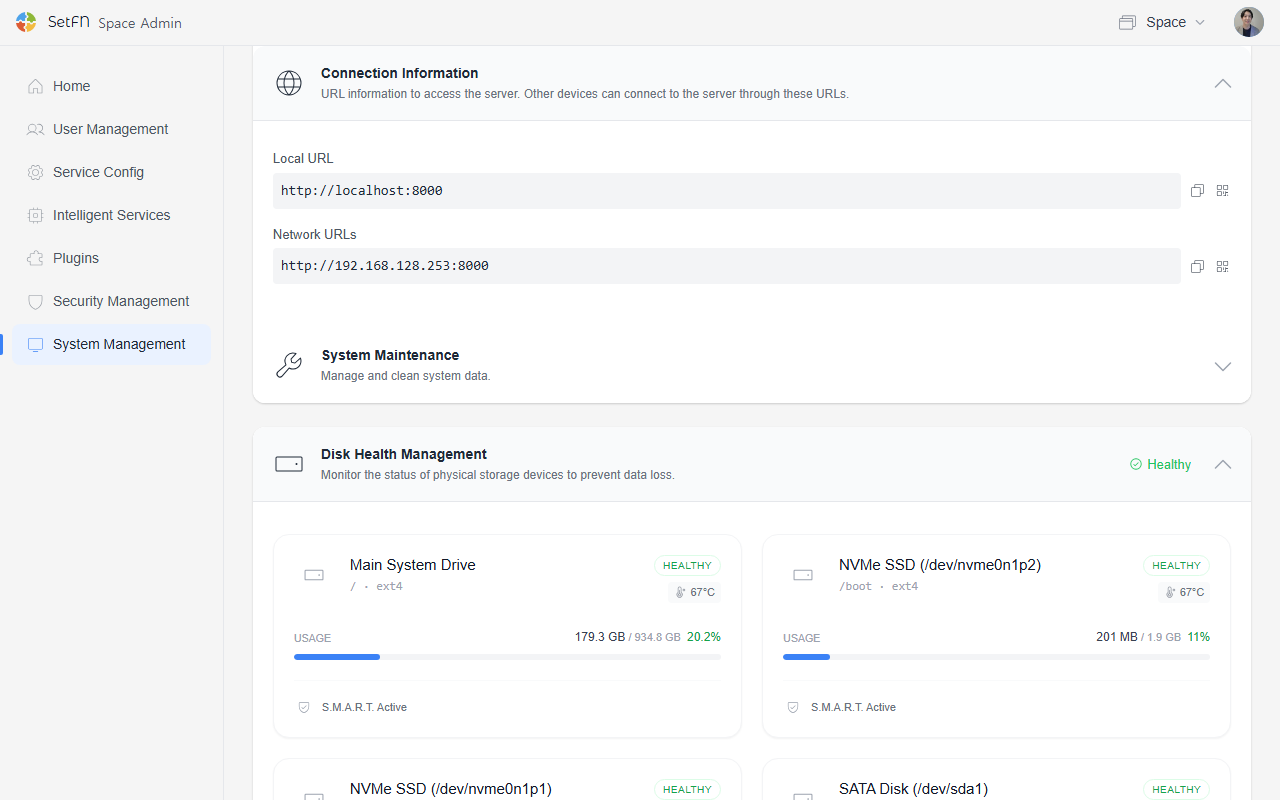The image size is (1280, 800).
Task: Click the Main System Drive card title
Action: [413, 565]
